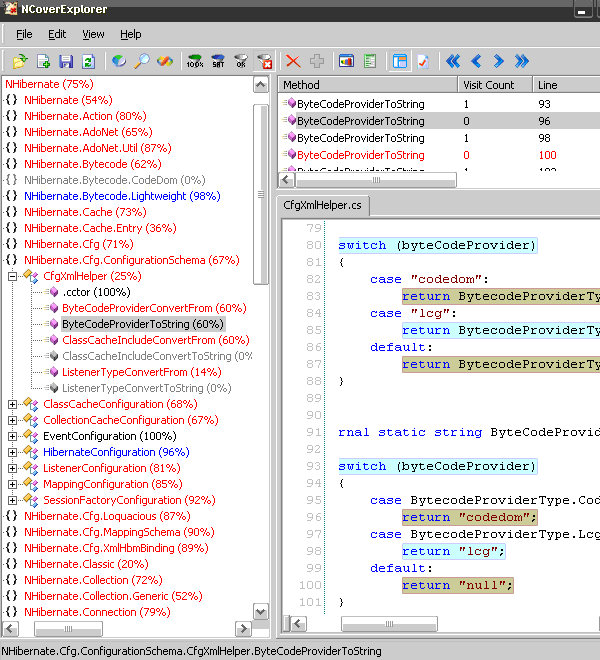Click the tree's horizontal scrollbar right arrow
Image resolution: width=600 pixels, height=660 pixels.
pyautogui.click(x=243, y=629)
